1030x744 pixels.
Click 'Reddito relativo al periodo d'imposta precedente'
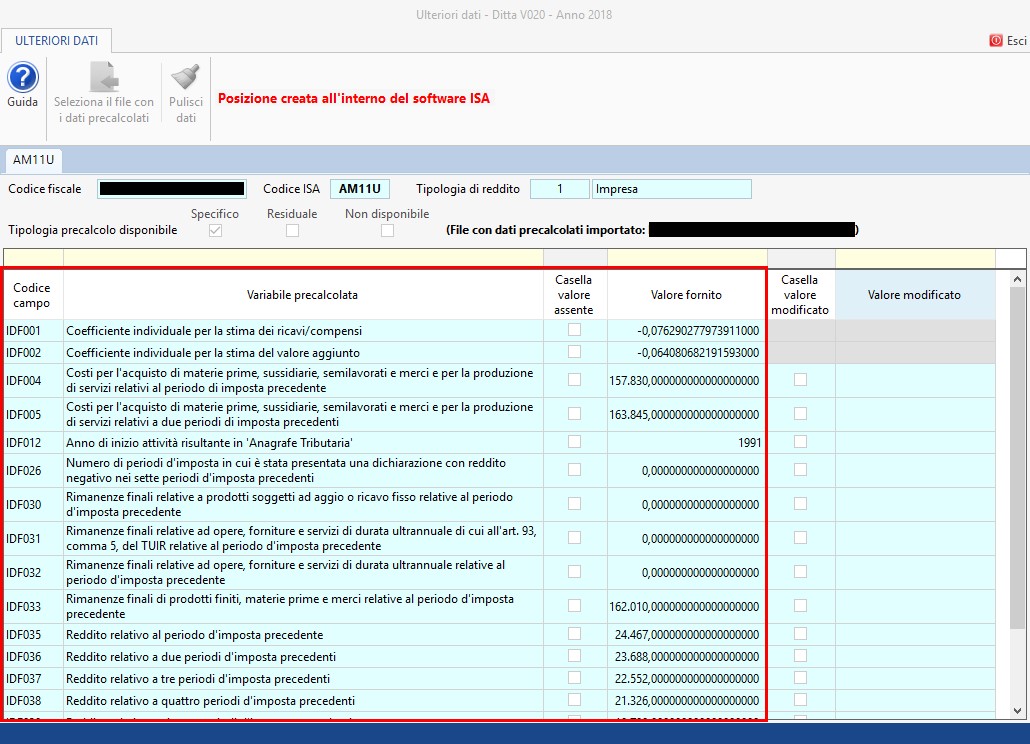pos(194,635)
